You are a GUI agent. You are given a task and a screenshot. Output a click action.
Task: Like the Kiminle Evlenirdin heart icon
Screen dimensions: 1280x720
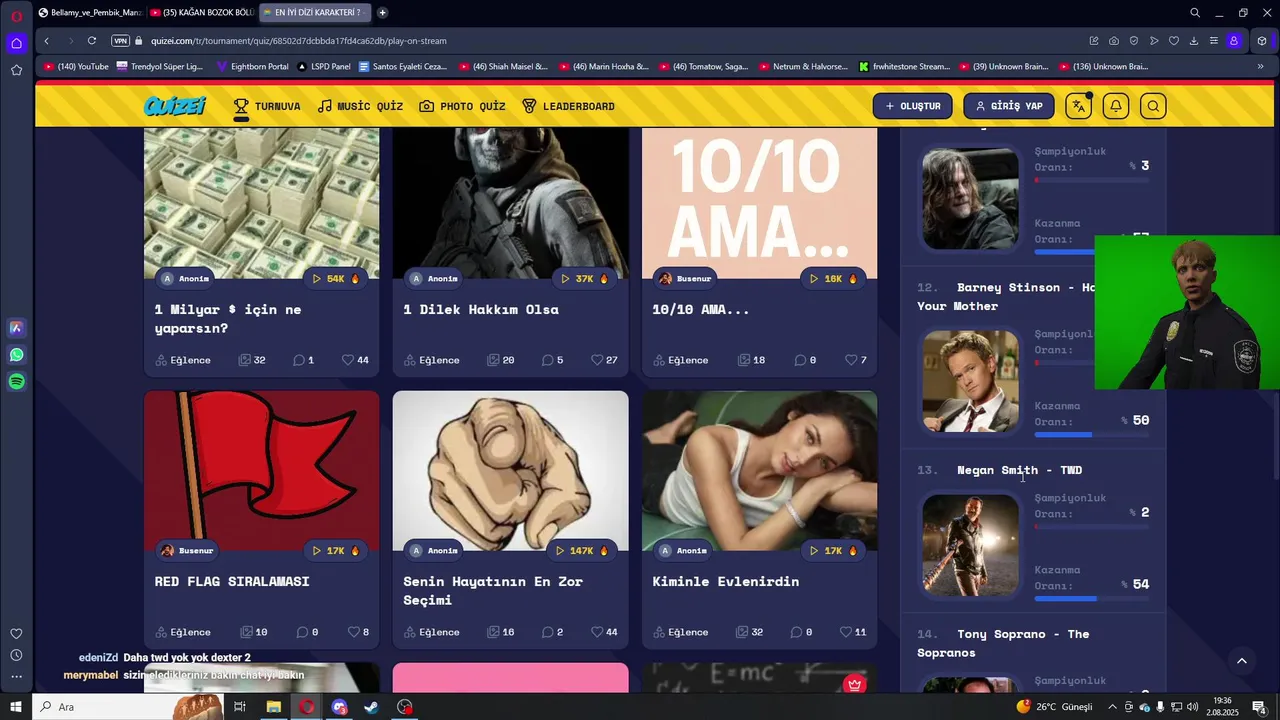[x=846, y=632]
